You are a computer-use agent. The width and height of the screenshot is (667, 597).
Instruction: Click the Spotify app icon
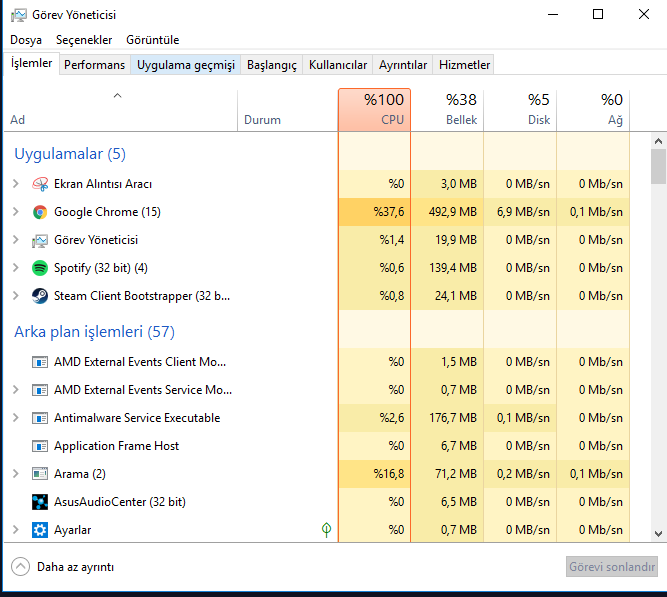point(40,268)
